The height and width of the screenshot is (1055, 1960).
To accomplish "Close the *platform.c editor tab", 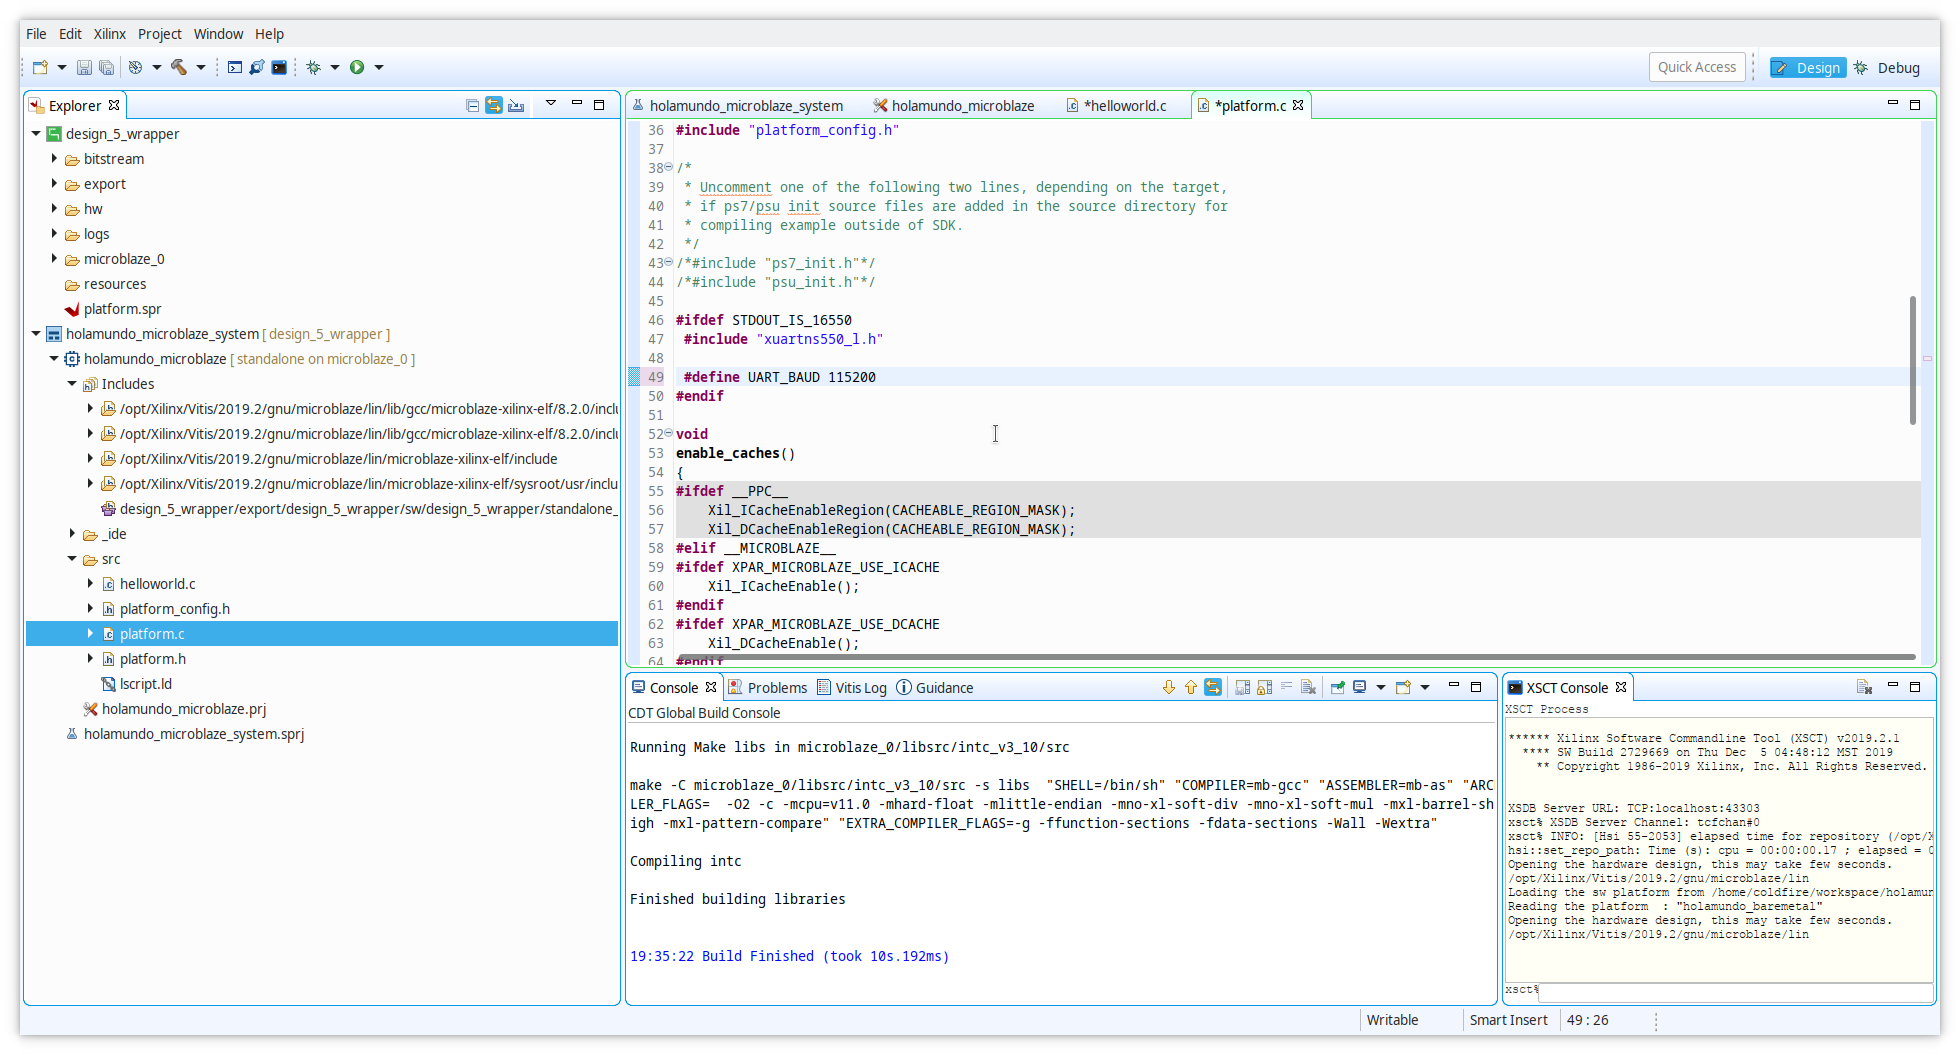I will click(1298, 105).
